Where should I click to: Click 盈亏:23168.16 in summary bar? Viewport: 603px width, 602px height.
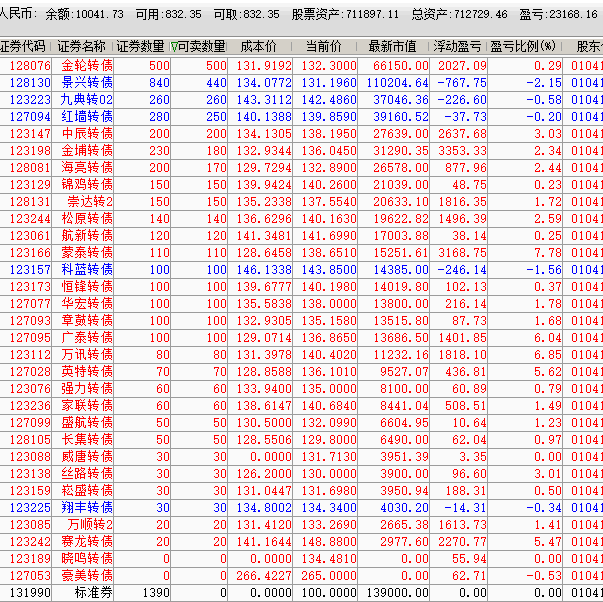[x=558, y=15]
